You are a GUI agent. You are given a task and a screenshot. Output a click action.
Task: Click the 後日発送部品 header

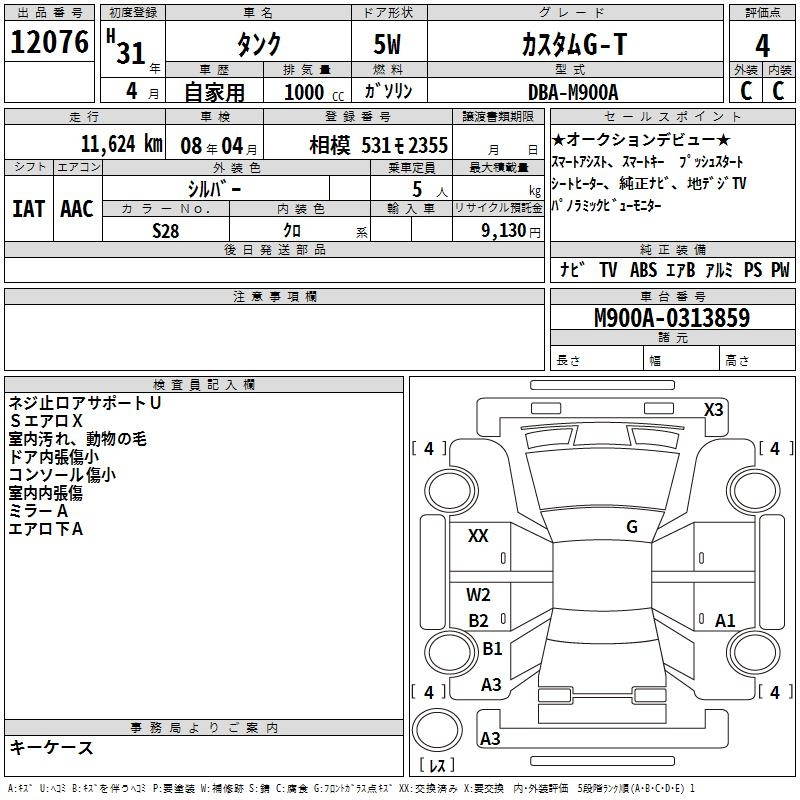point(275,249)
